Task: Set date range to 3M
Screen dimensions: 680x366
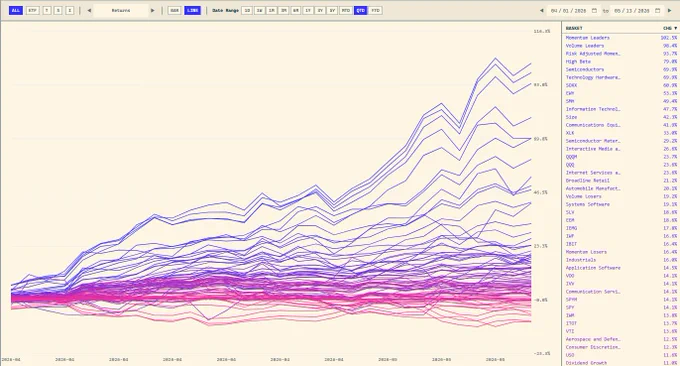Action: pos(283,10)
